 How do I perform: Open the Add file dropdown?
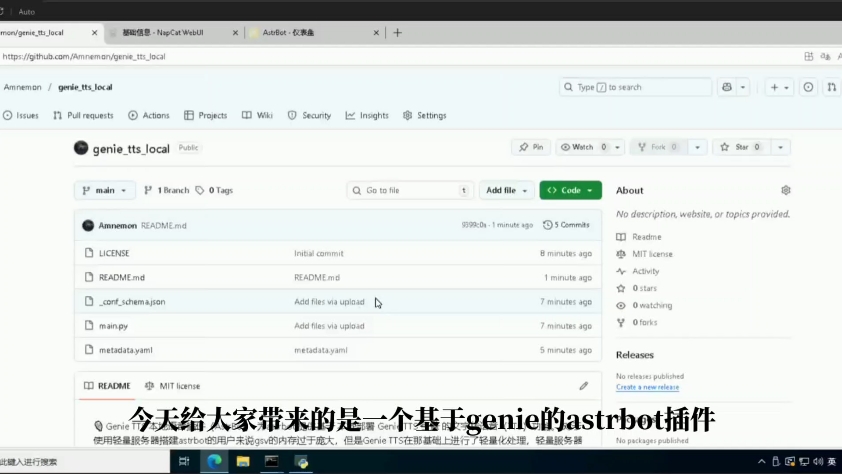pyautogui.click(x=506, y=191)
